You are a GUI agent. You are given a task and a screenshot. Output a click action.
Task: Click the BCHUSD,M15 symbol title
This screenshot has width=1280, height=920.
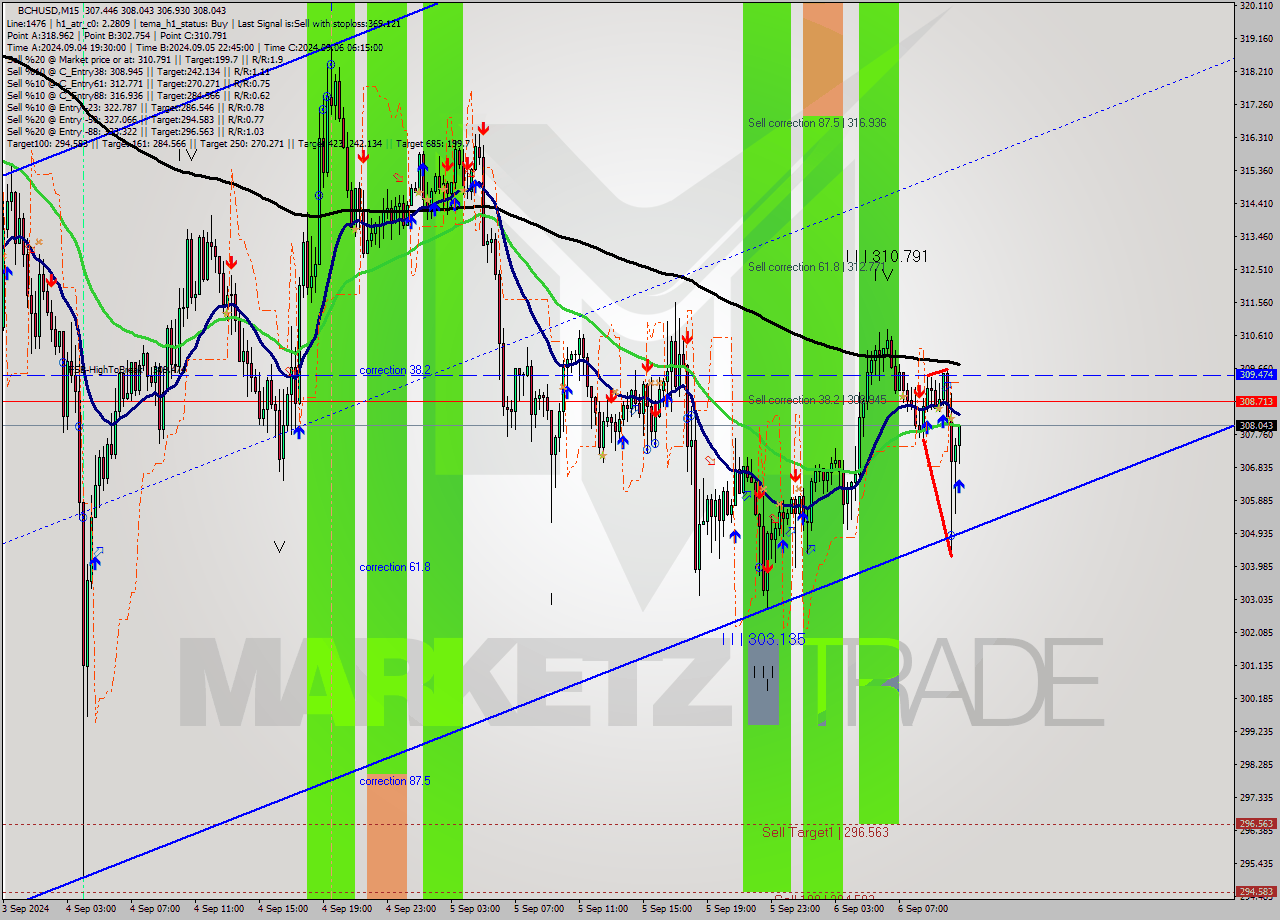(49, 10)
